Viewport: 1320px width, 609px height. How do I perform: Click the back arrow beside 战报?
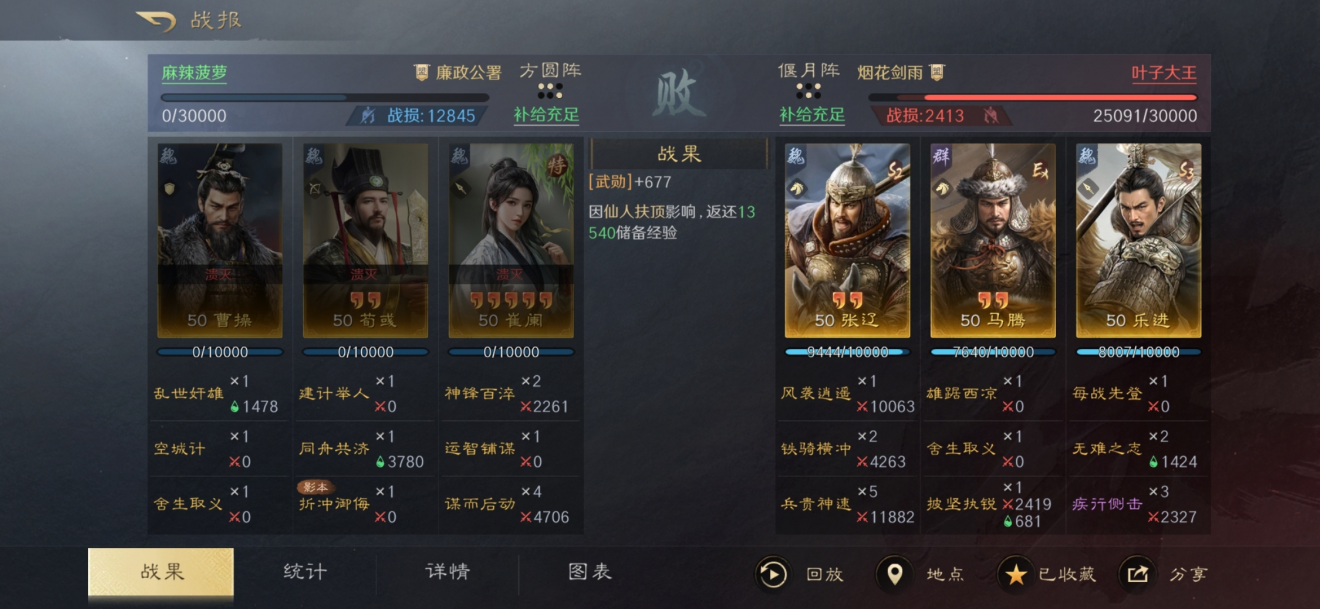[x=156, y=19]
